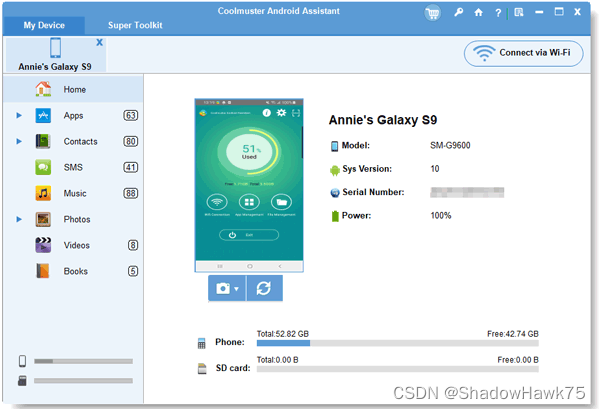The image size is (600, 409).
Task: Click the sidebar SD card mini bar
Action: coord(83,381)
